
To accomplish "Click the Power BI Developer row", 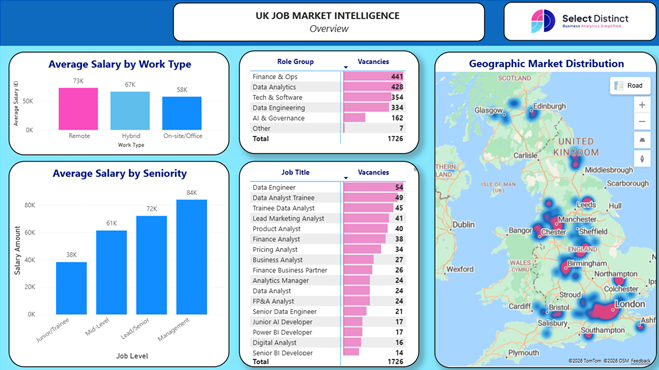I will coord(328,332).
